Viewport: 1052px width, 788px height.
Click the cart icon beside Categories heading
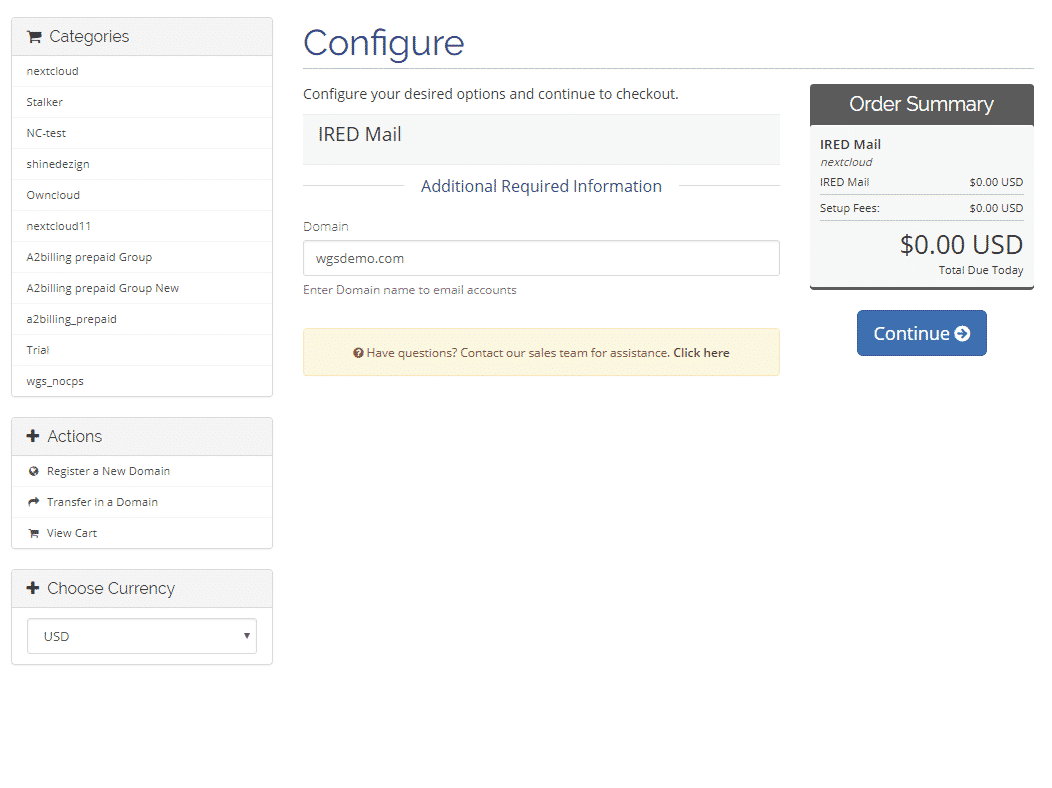point(34,36)
